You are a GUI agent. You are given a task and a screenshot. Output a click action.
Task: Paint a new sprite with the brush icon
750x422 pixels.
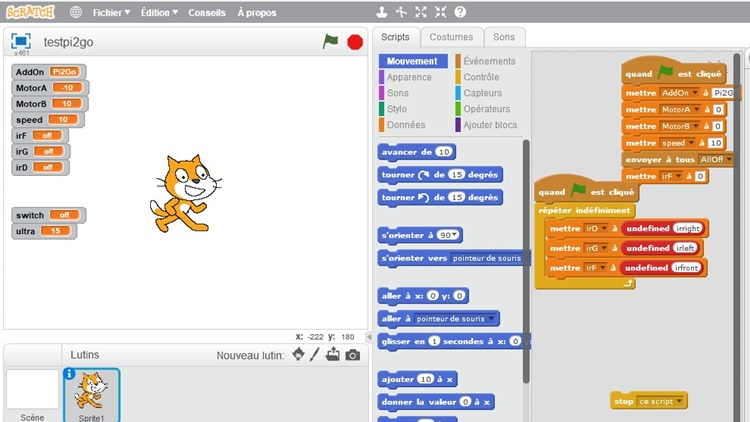tap(315, 355)
